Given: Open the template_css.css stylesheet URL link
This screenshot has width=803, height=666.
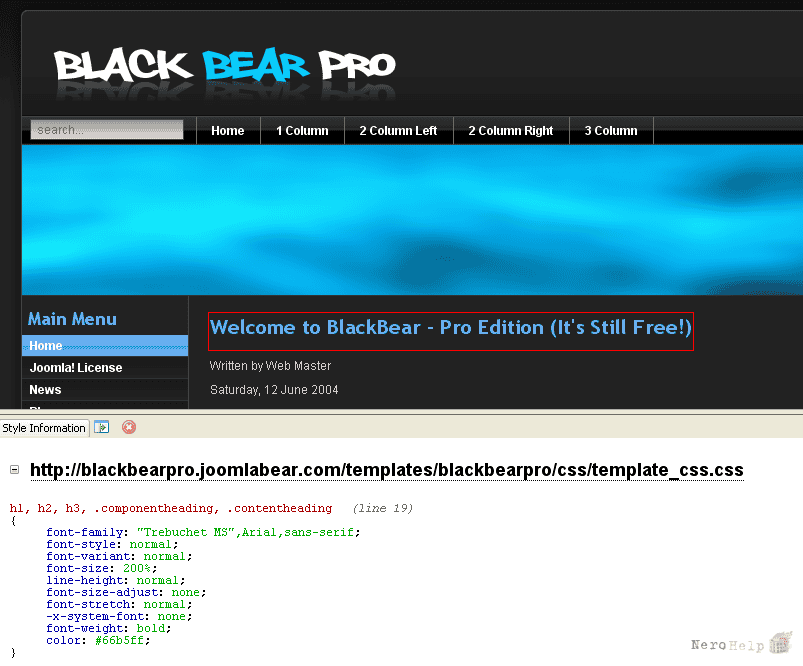Looking at the screenshot, I should [x=387, y=470].
